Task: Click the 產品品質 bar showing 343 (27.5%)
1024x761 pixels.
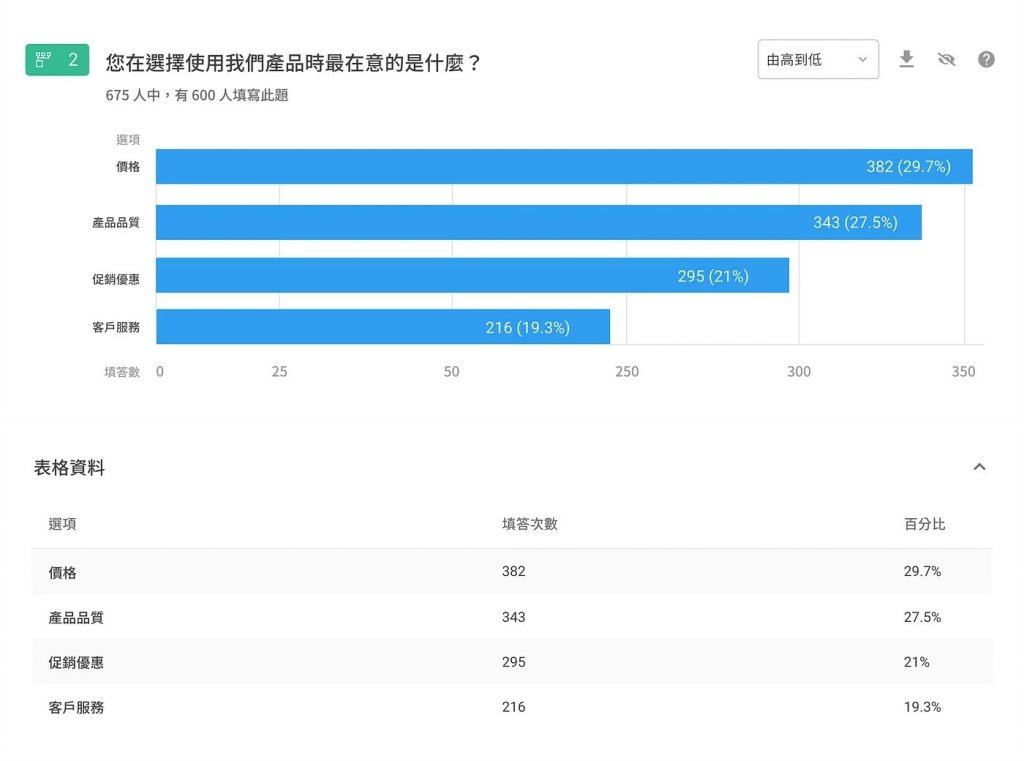Action: 539,222
